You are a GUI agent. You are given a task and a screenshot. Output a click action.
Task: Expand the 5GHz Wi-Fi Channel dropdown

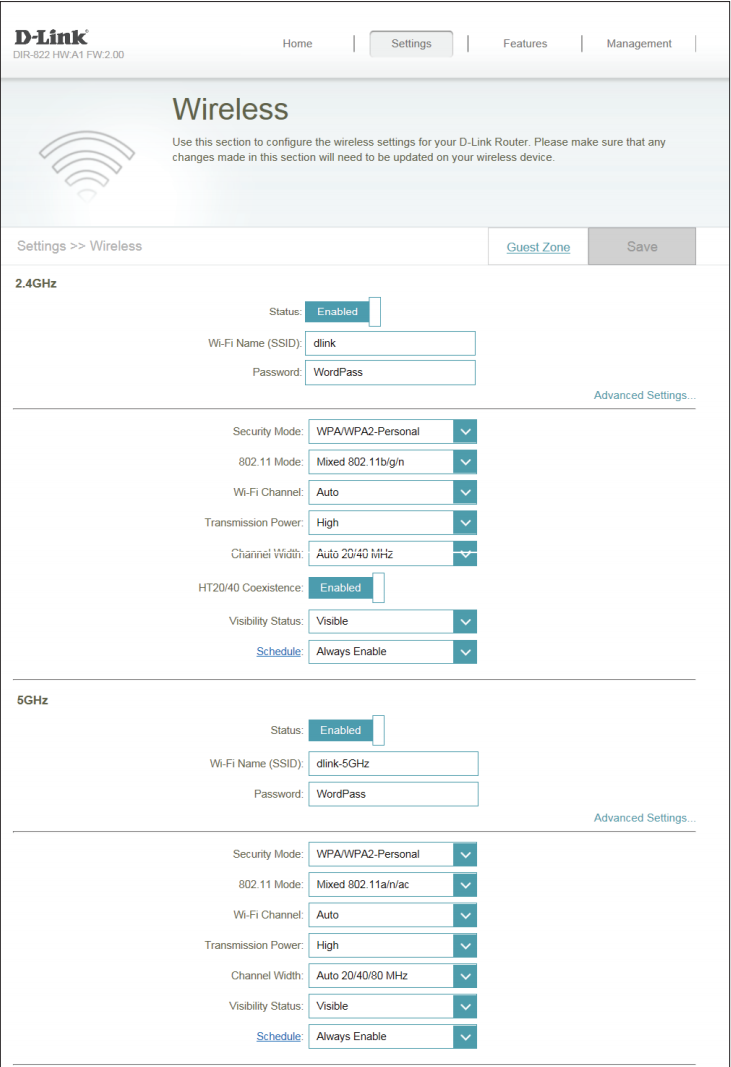pyautogui.click(x=392, y=915)
